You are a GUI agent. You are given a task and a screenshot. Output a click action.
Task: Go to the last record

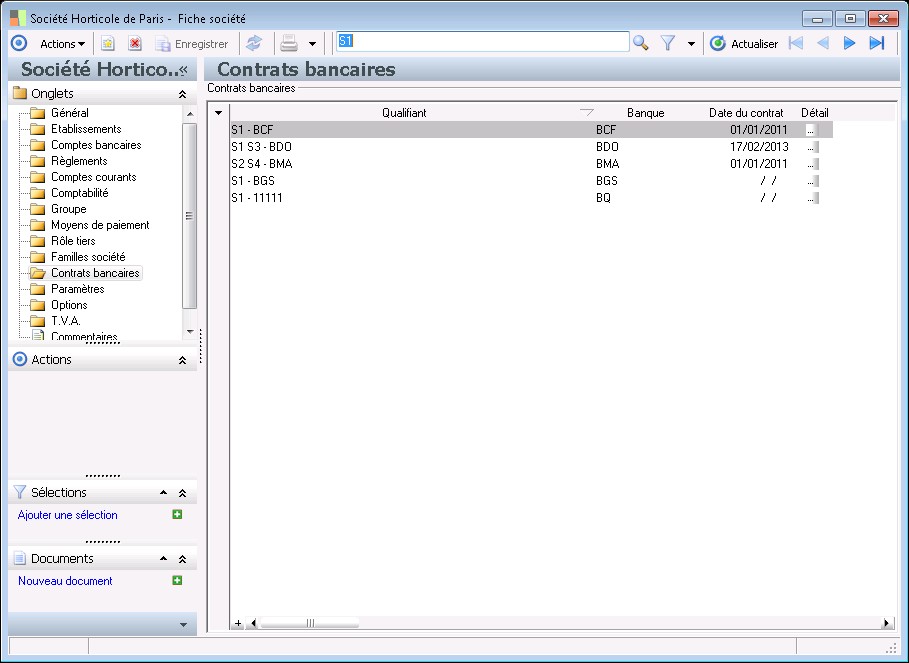[x=877, y=43]
